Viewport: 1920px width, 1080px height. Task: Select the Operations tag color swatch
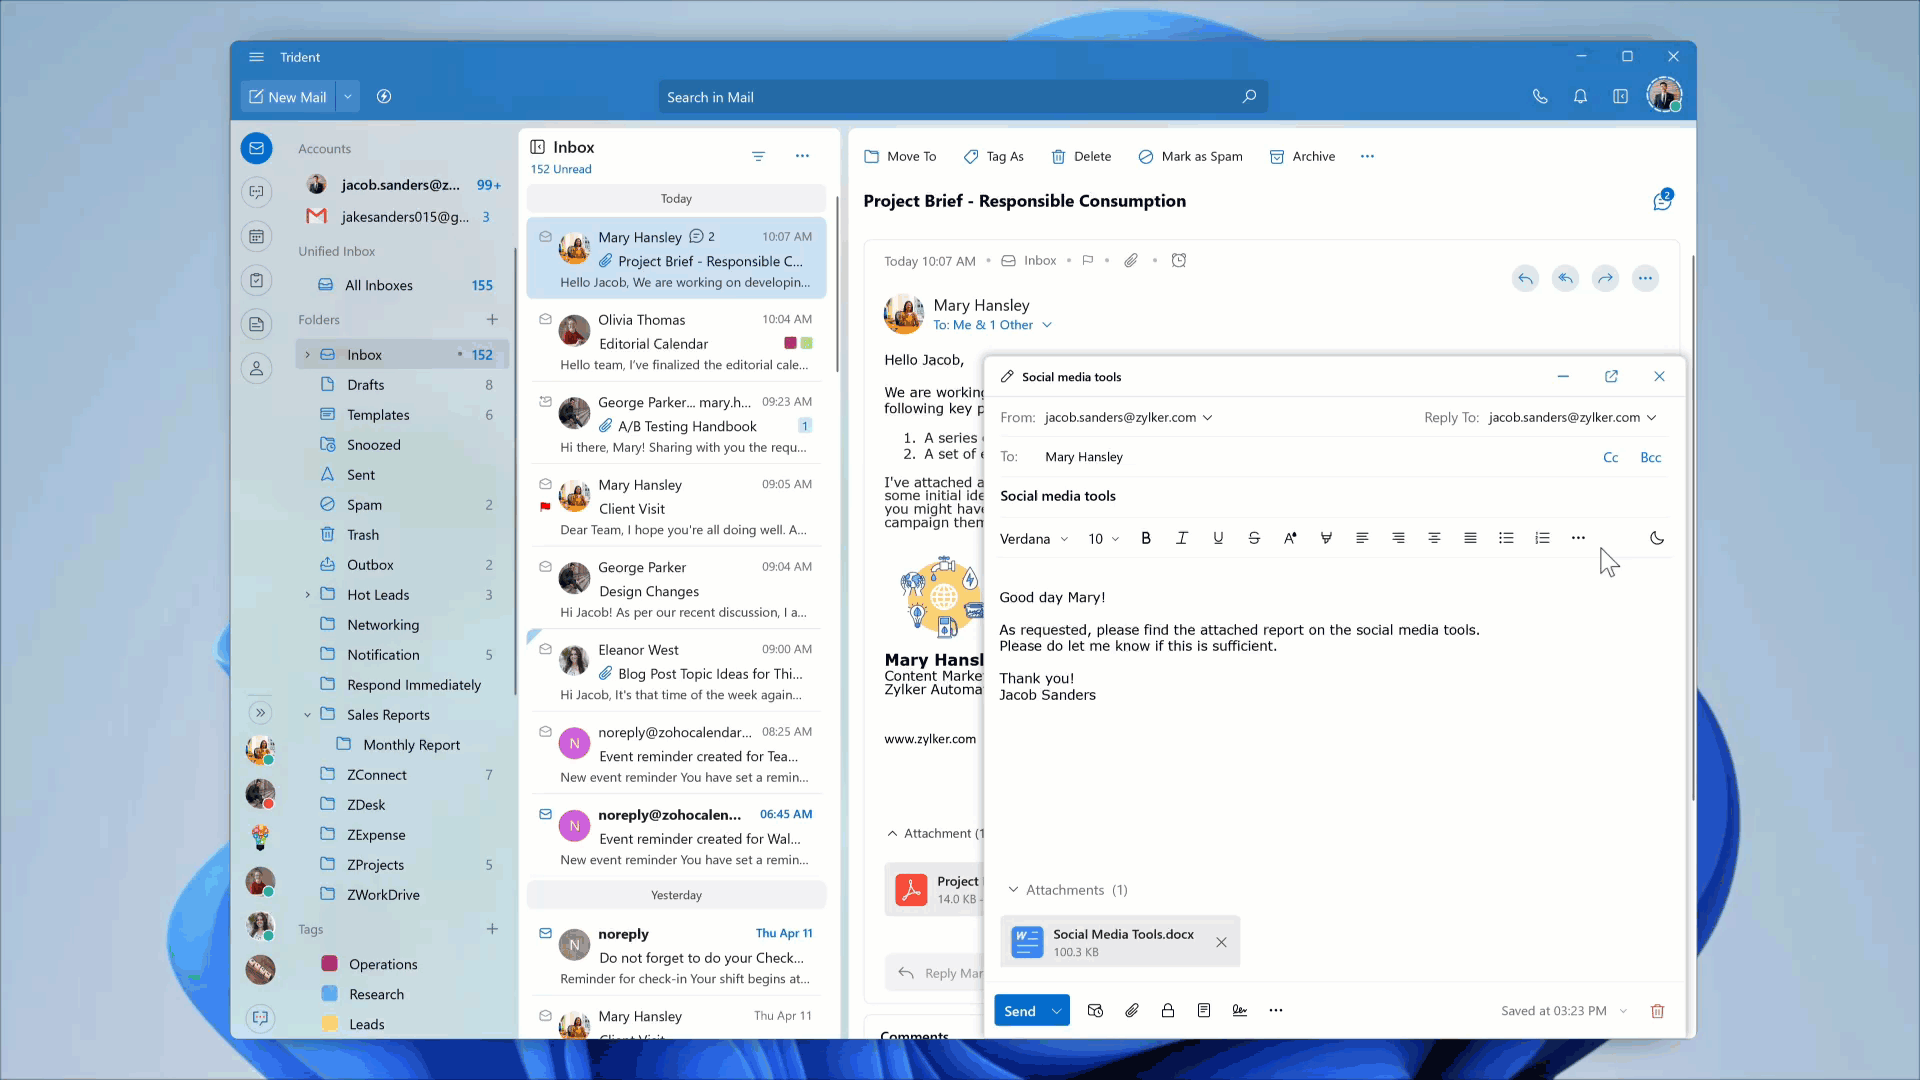point(329,964)
